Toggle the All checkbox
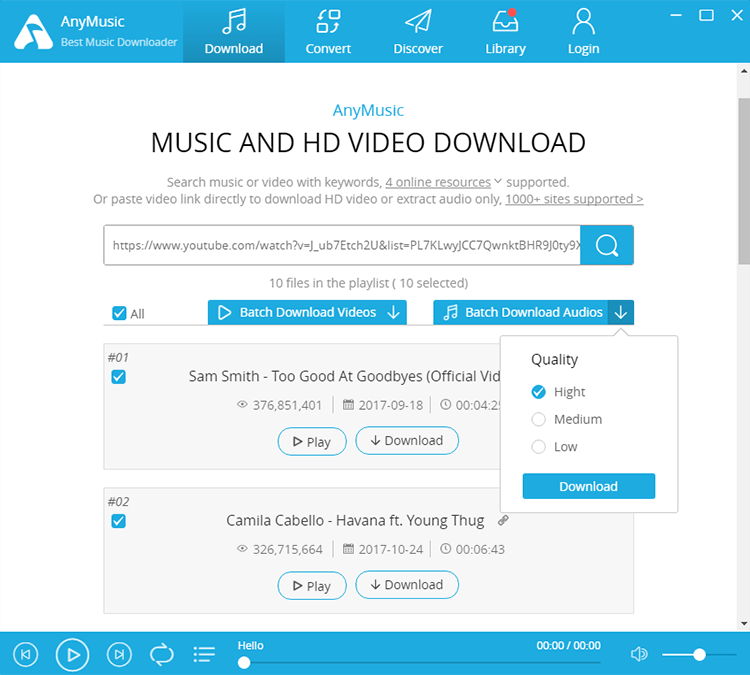 (x=119, y=313)
